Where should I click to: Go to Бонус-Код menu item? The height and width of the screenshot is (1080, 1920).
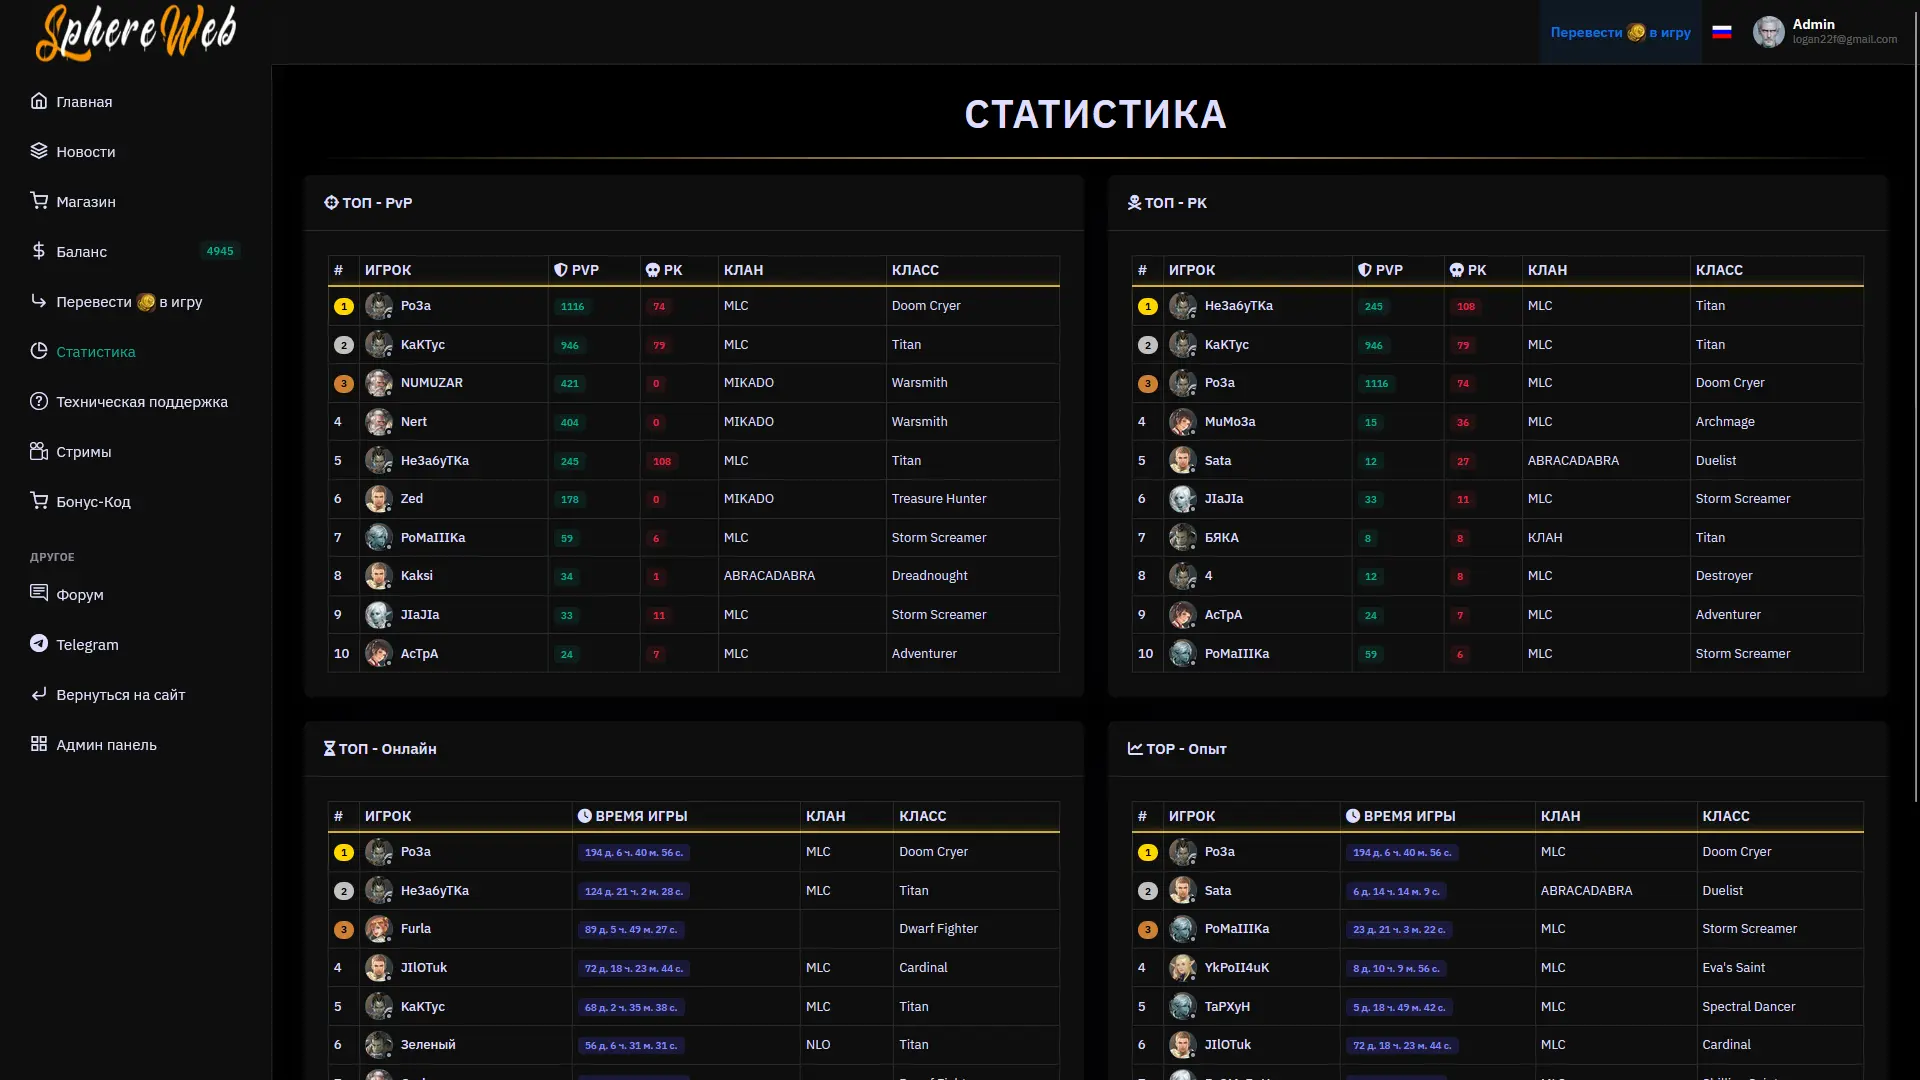[x=93, y=502]
